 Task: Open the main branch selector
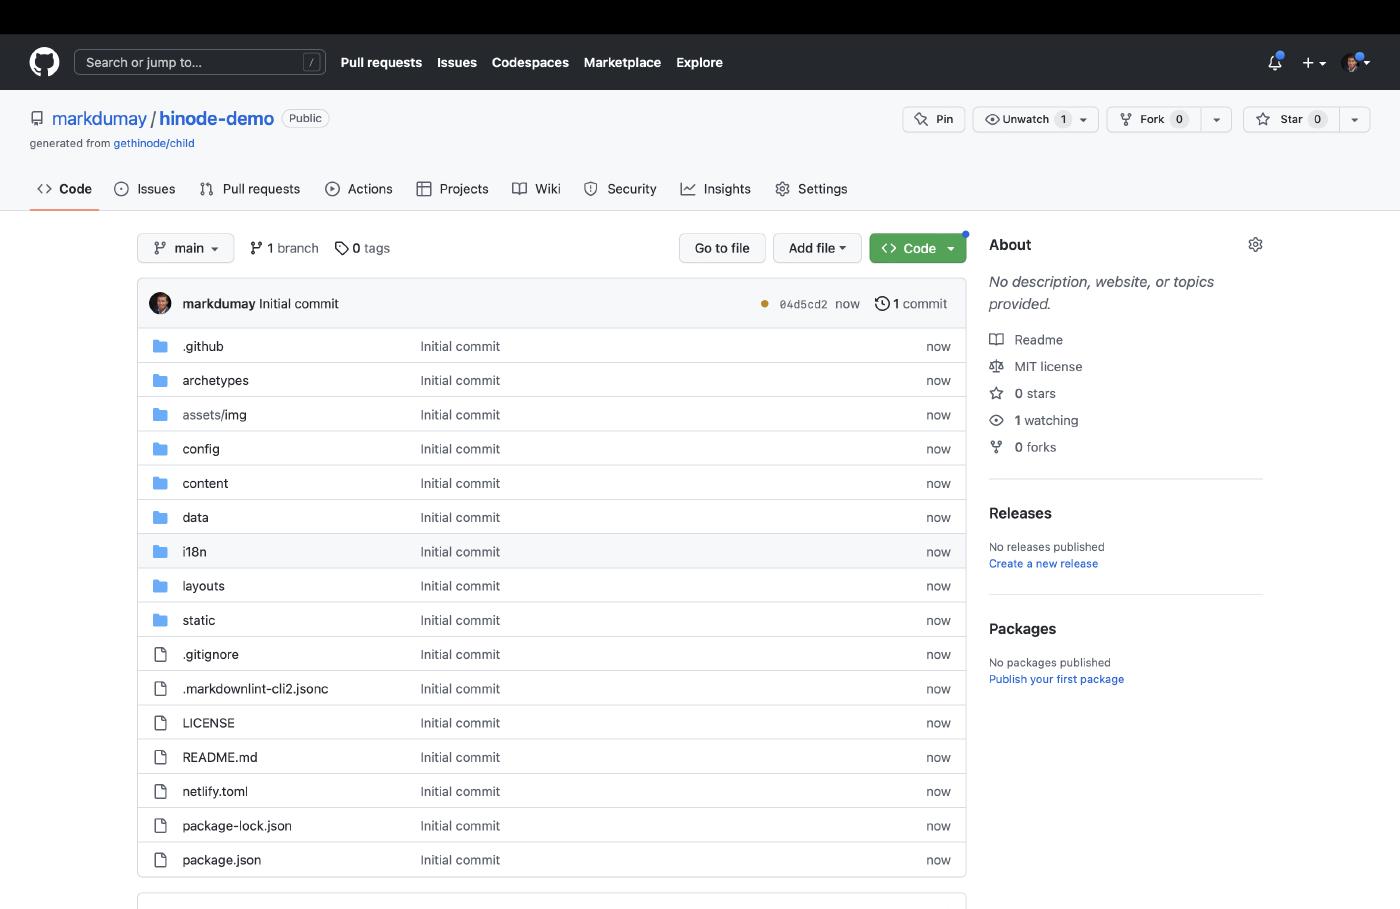point(186,248)
